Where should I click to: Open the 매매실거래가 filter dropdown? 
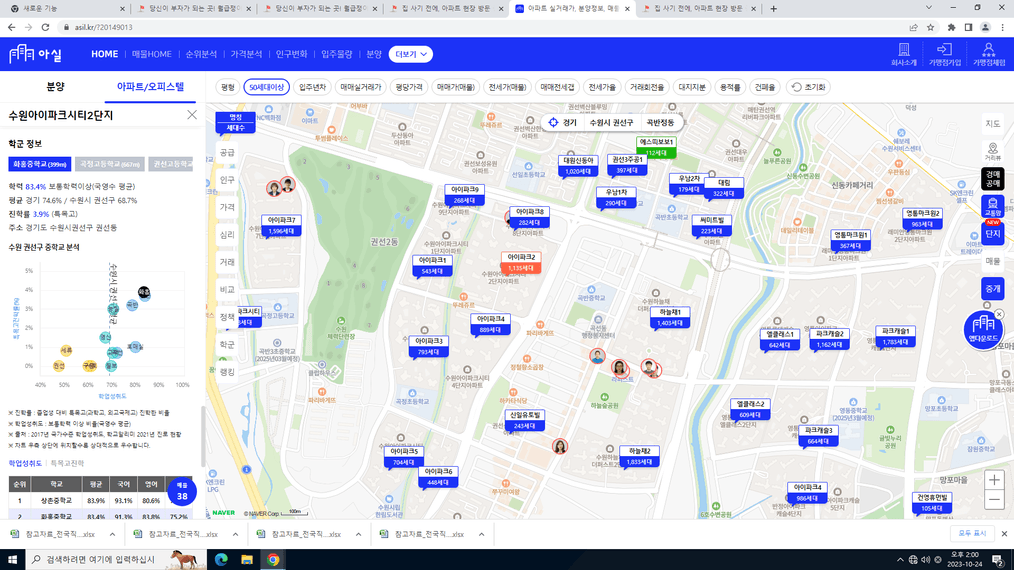coord(361,87)
